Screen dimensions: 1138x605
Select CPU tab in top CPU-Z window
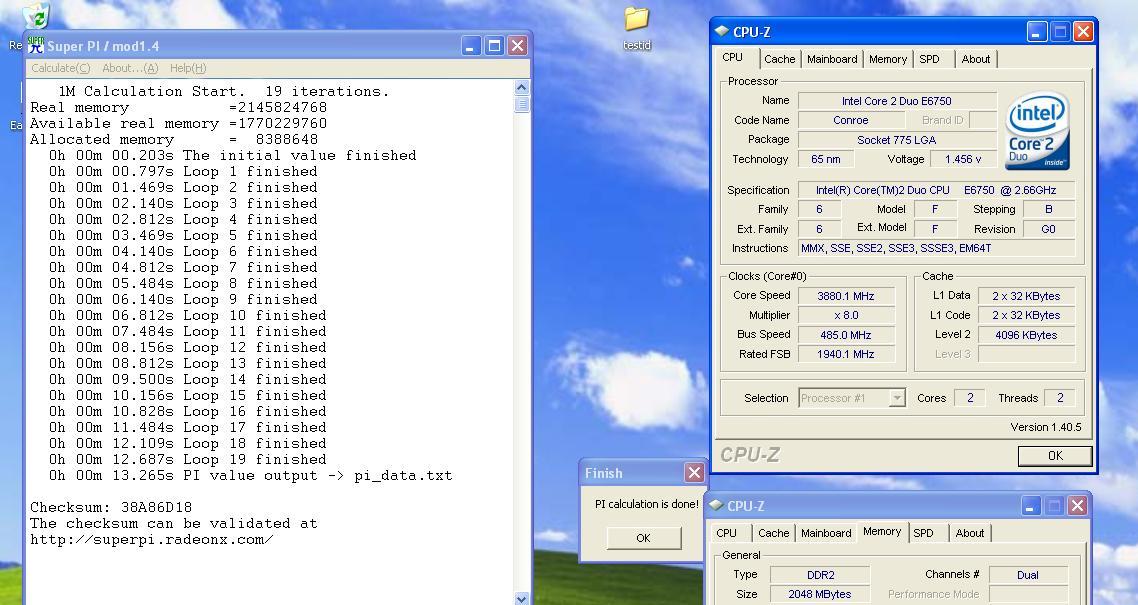tap(732, 57)
